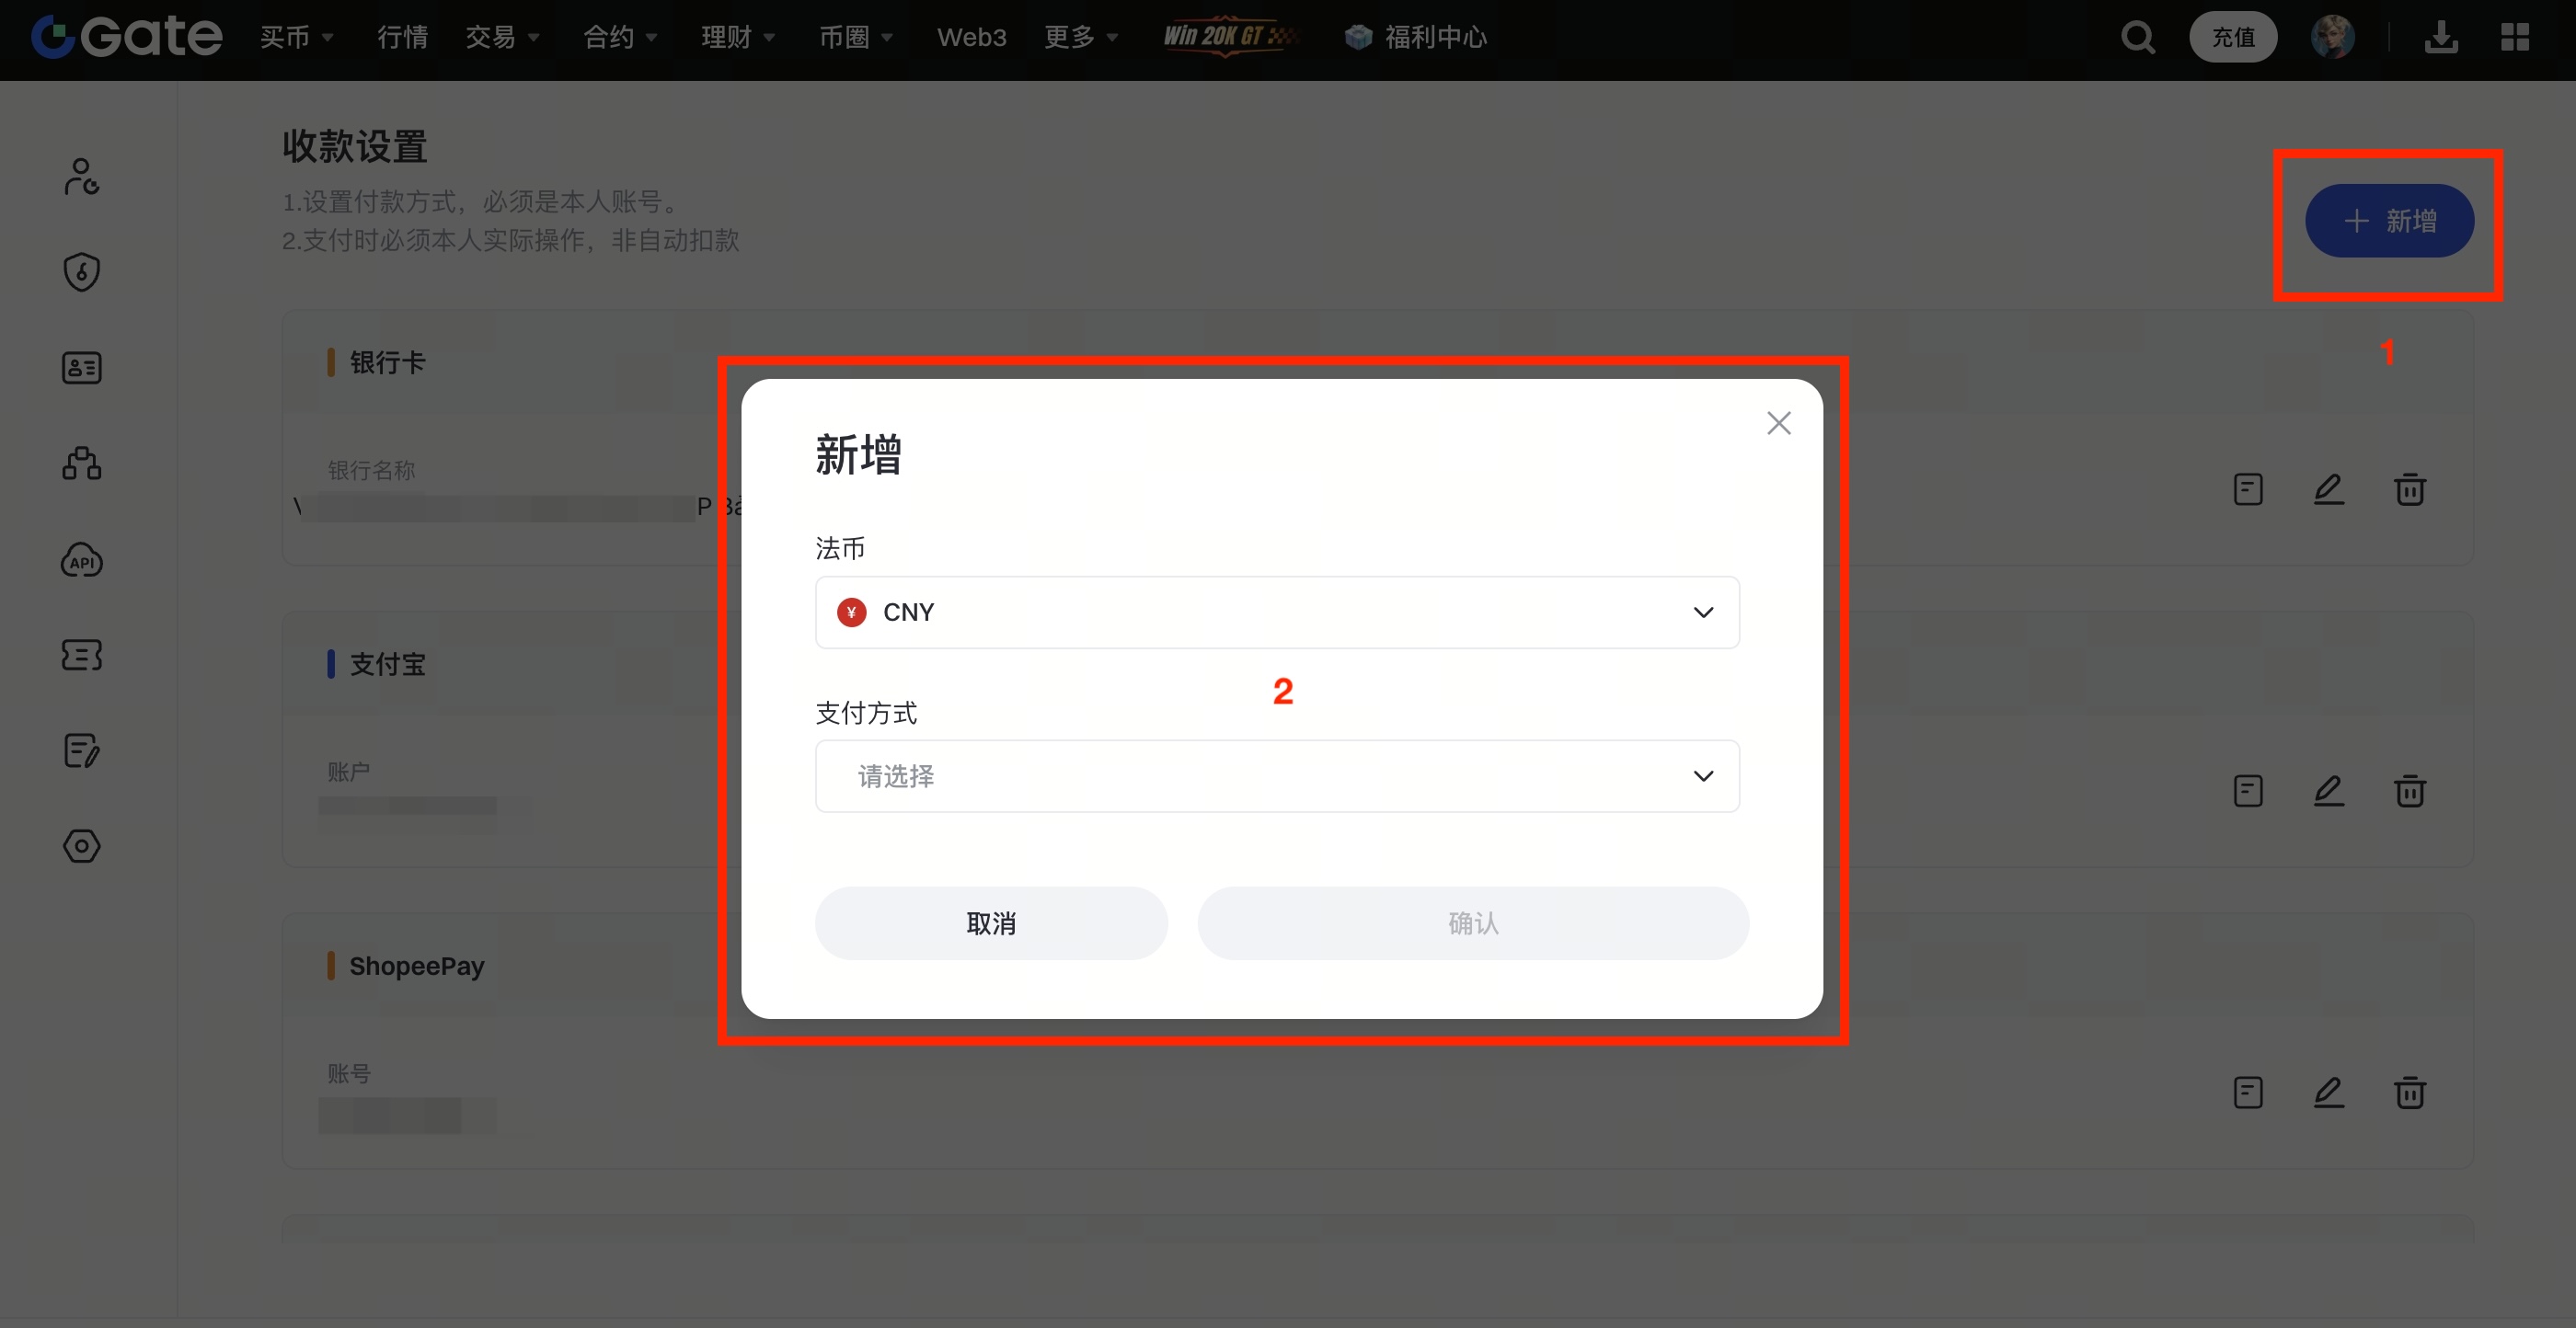Open the details icon for ShopeePay row

click(x=2248, y=1092)
